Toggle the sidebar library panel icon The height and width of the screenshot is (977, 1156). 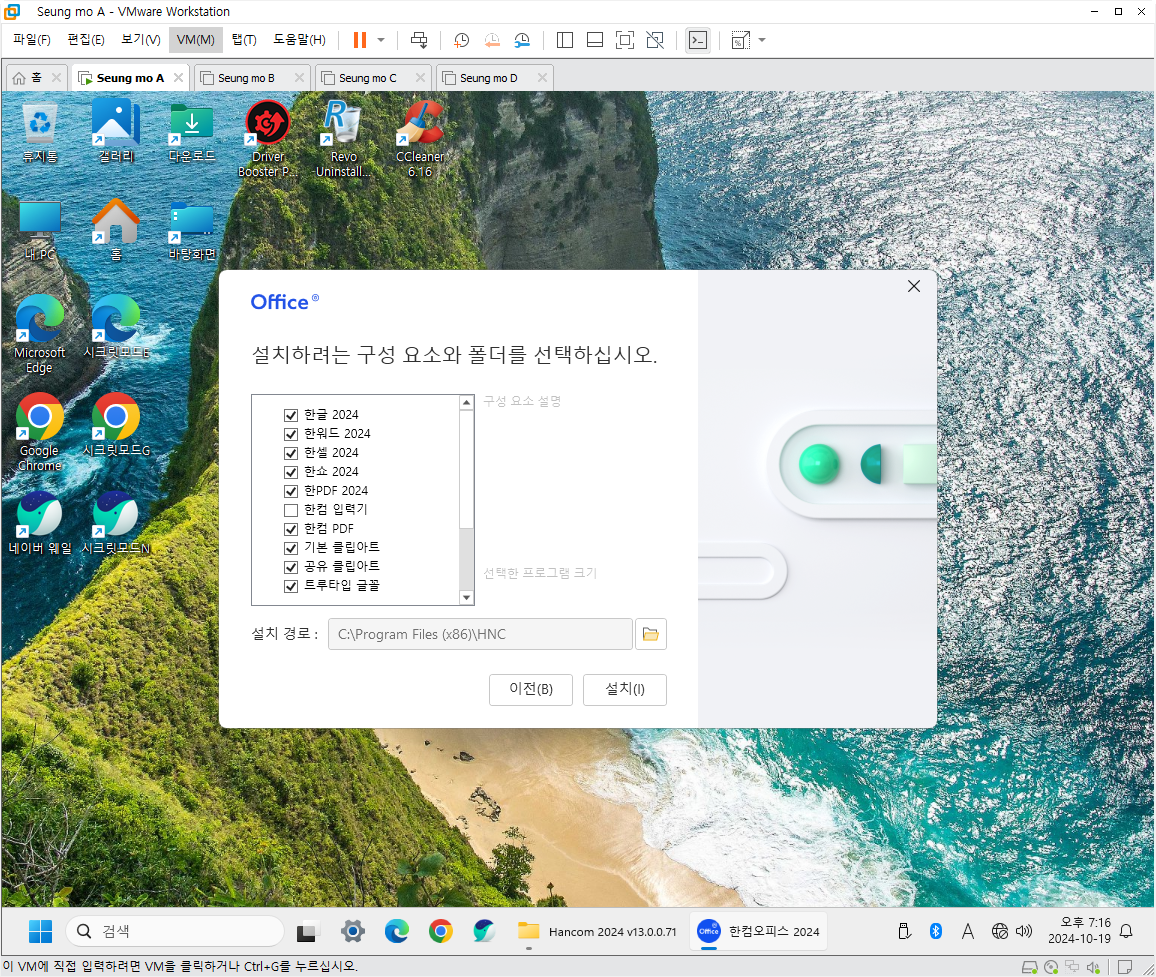565,40
